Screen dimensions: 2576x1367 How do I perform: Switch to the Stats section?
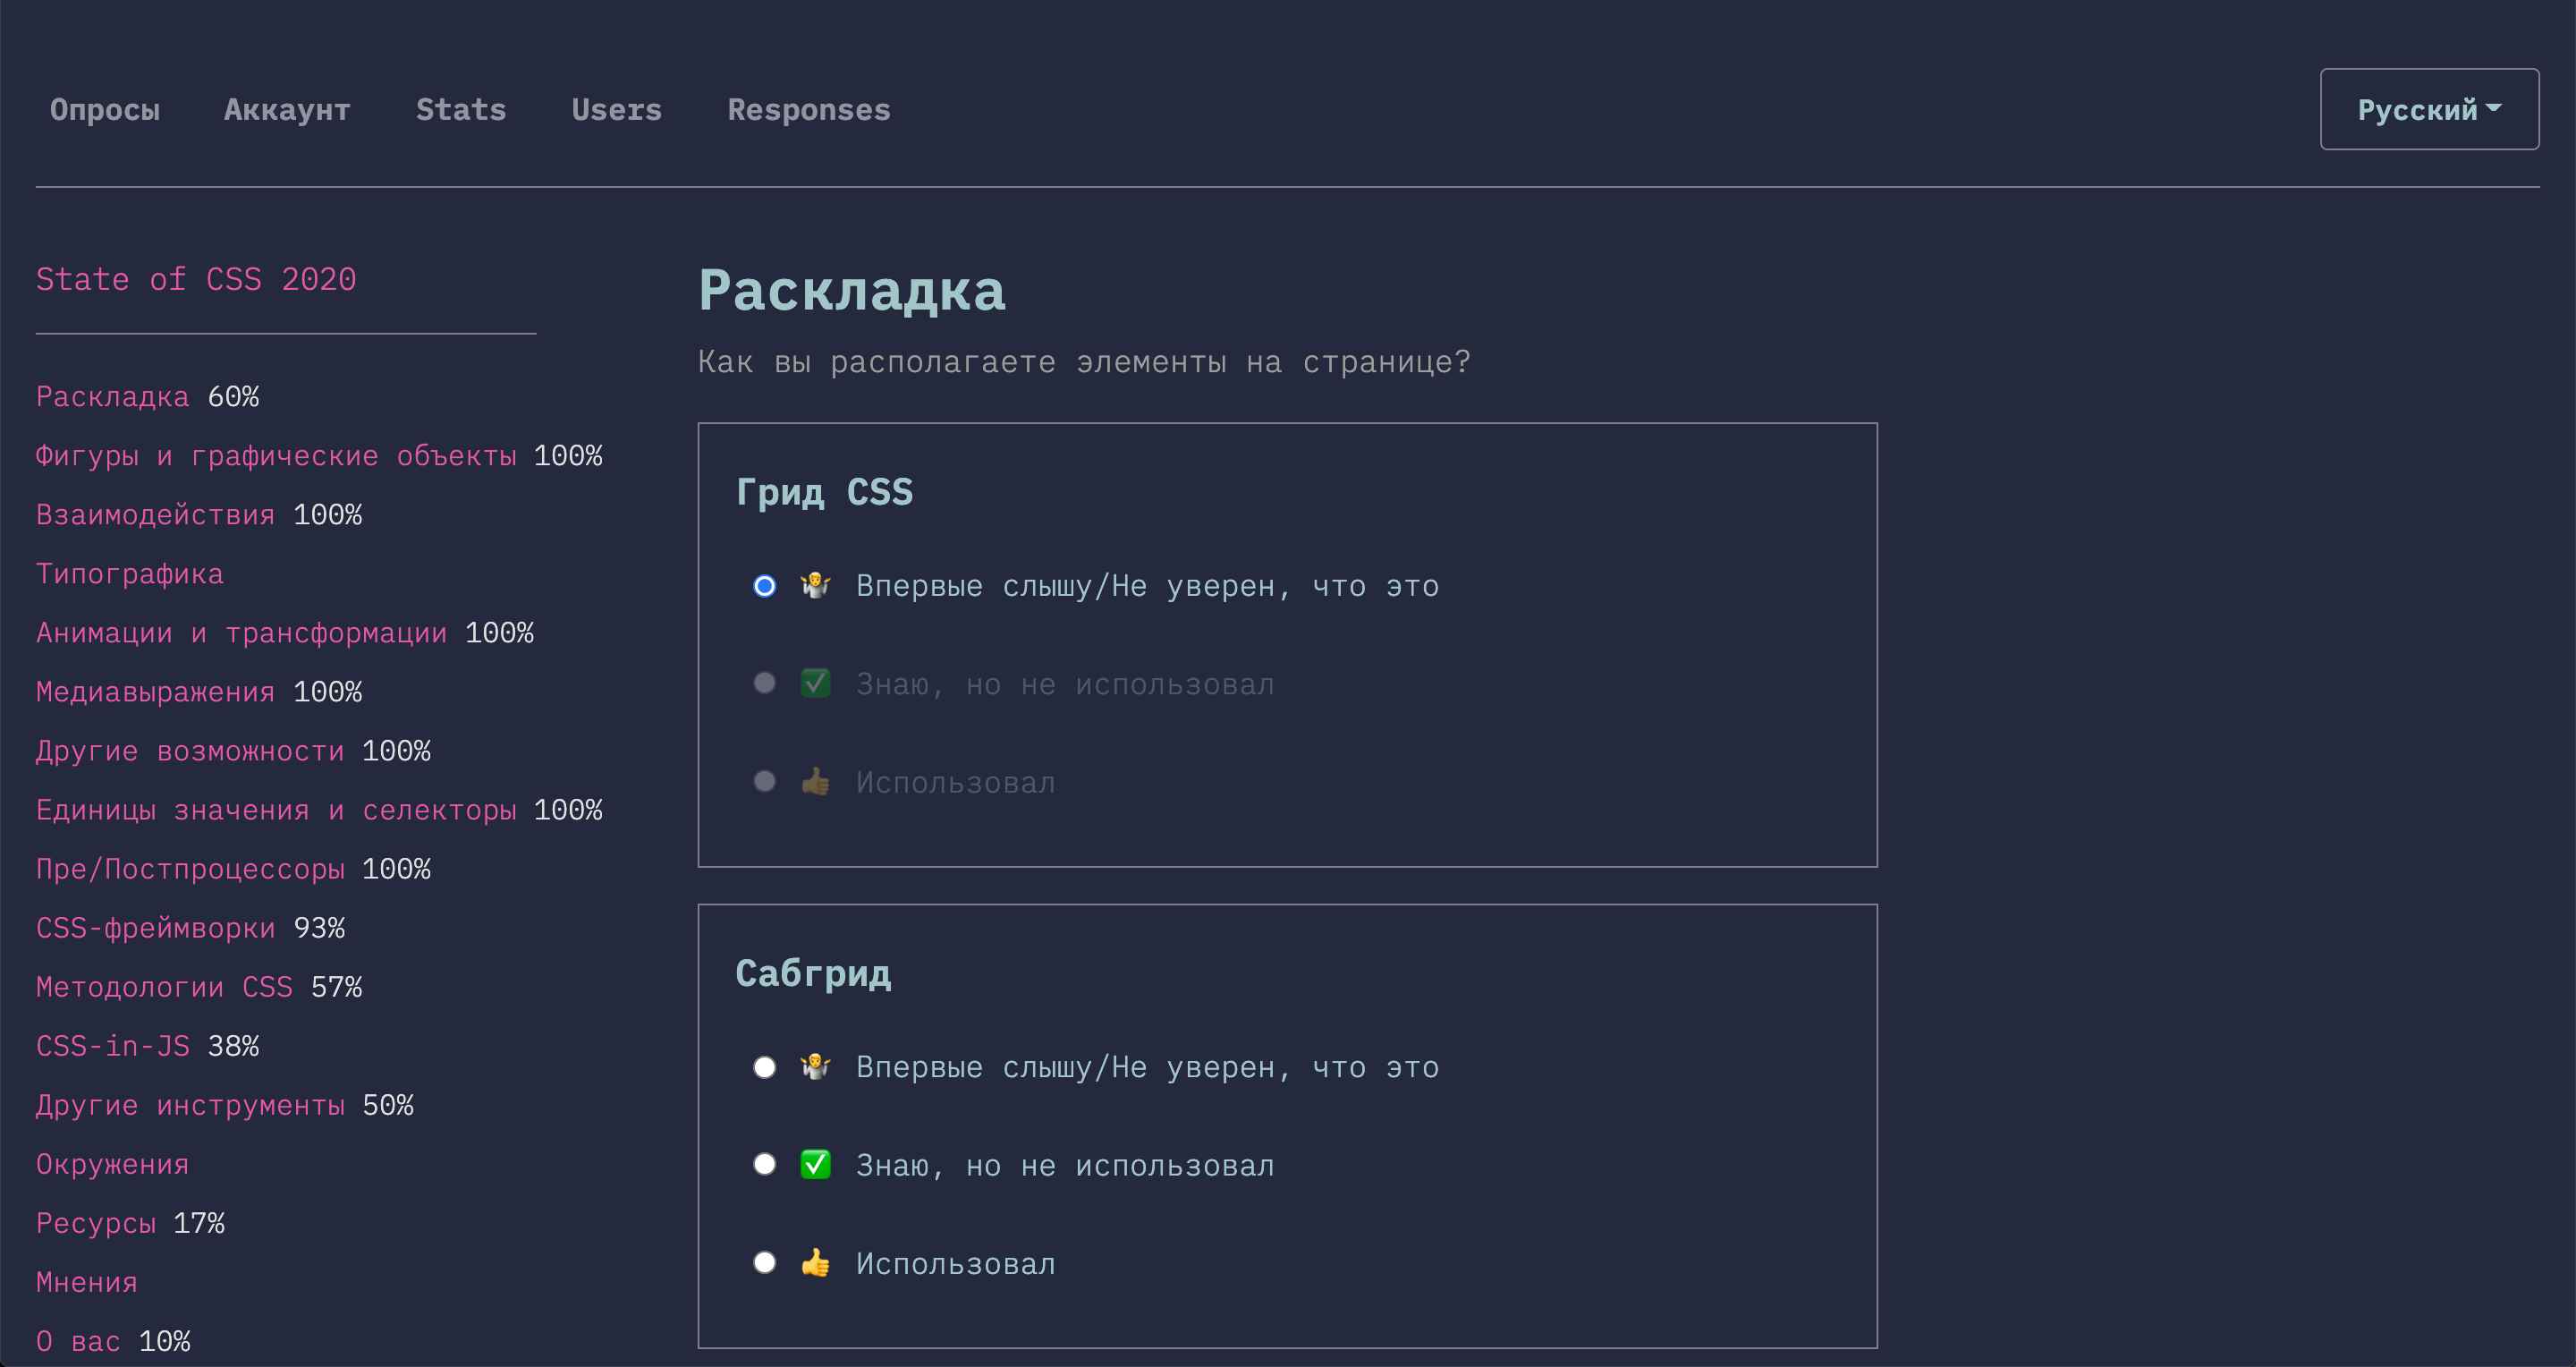tap(461, 109)
